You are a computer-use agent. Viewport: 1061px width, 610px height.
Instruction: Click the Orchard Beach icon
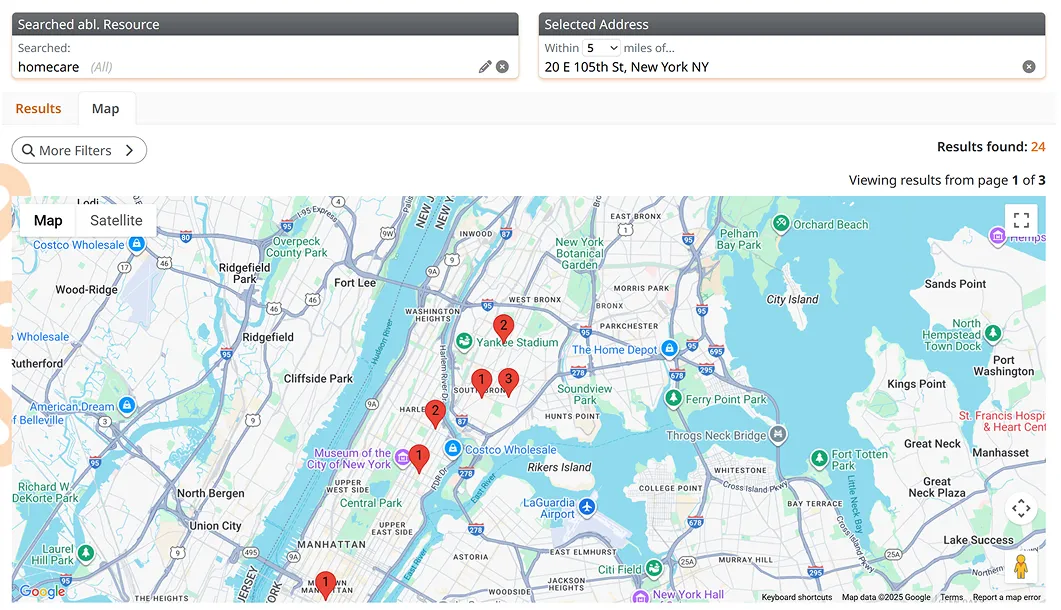(x=781, y=223)
